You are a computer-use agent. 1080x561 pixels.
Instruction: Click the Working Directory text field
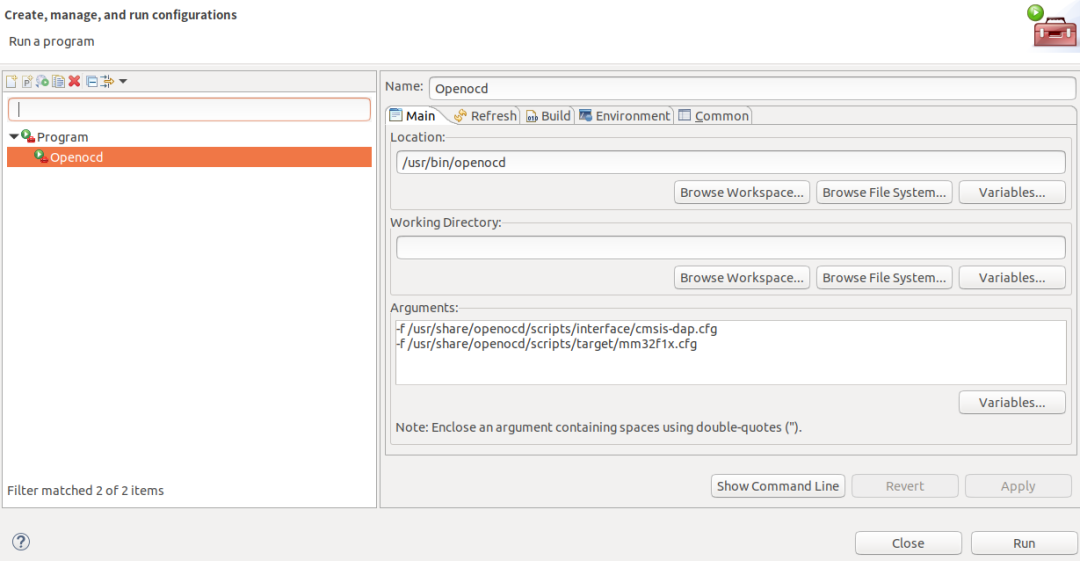(x=731, y=247)
